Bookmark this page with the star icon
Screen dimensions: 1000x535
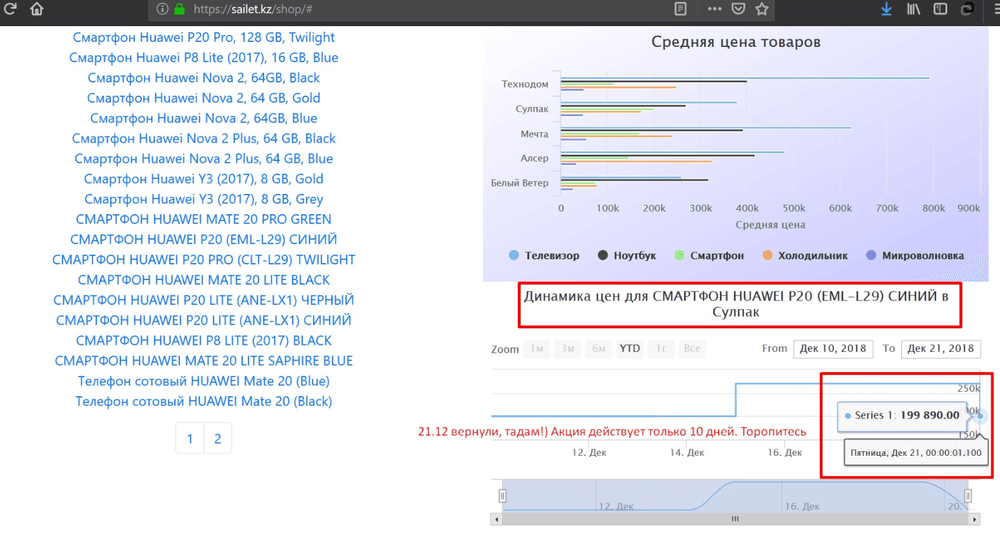pyautogui.click(x=761, y=9)
